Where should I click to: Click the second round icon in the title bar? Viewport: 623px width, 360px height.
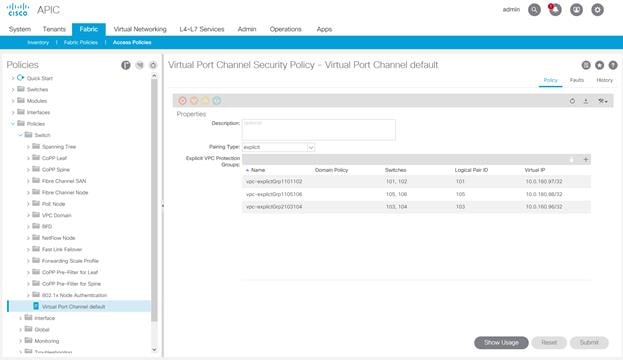click(x=599, y=65)
